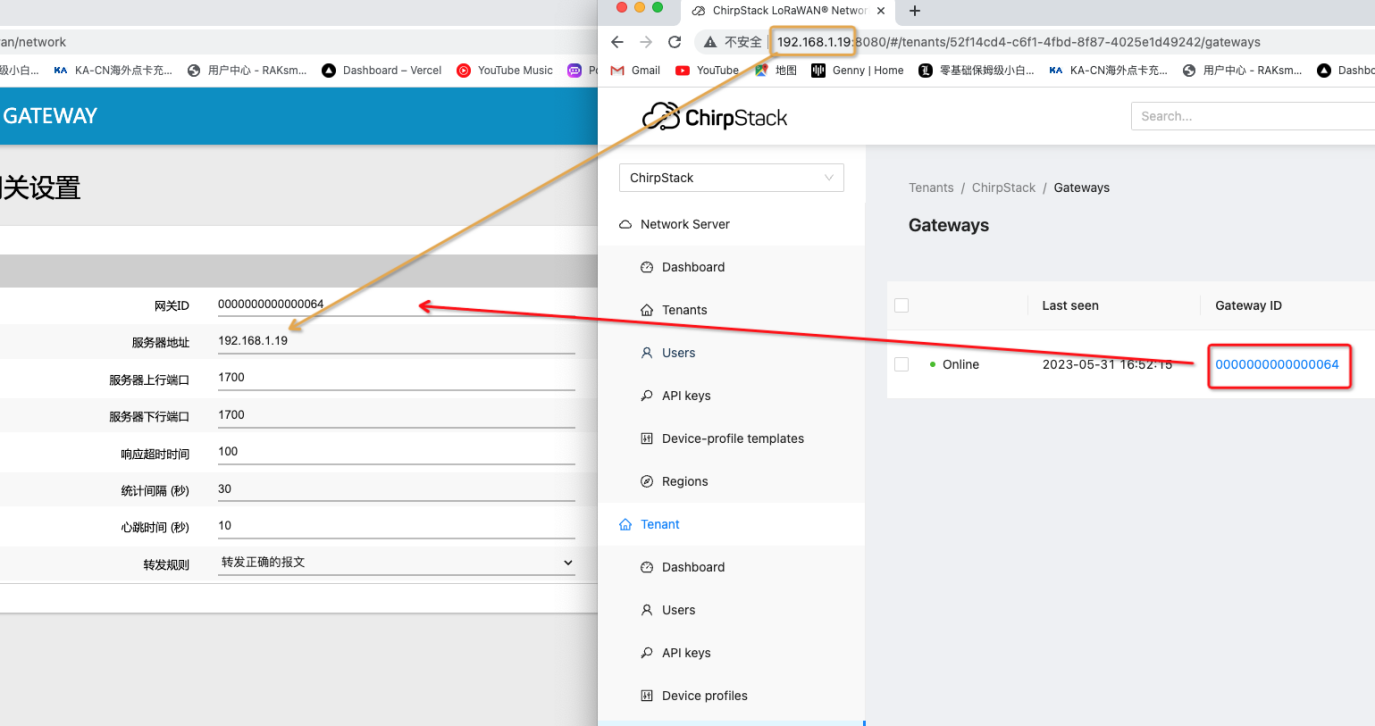The width and height of the screenshot is (1375, 726).
Task: Reload the page with the refresh icon
Action: click(x=674, y=42)
